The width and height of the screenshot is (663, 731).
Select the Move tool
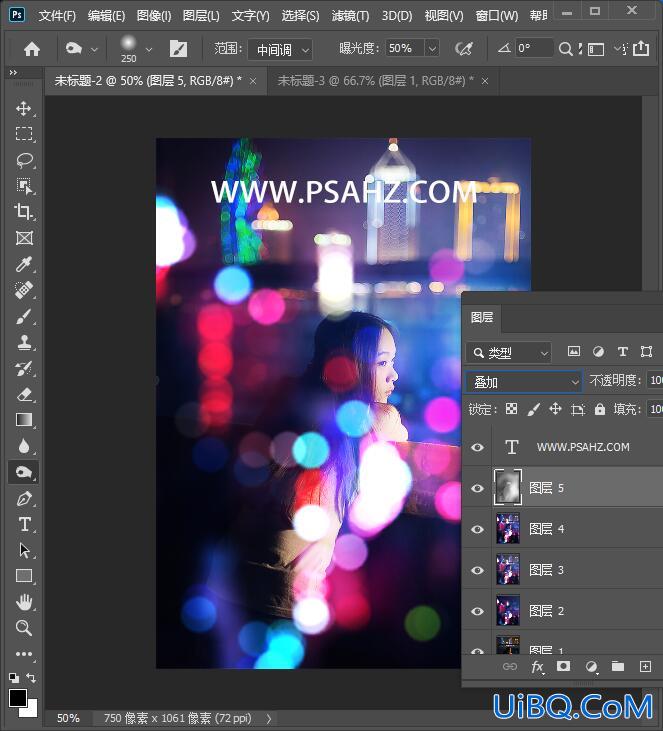point(24,109)
